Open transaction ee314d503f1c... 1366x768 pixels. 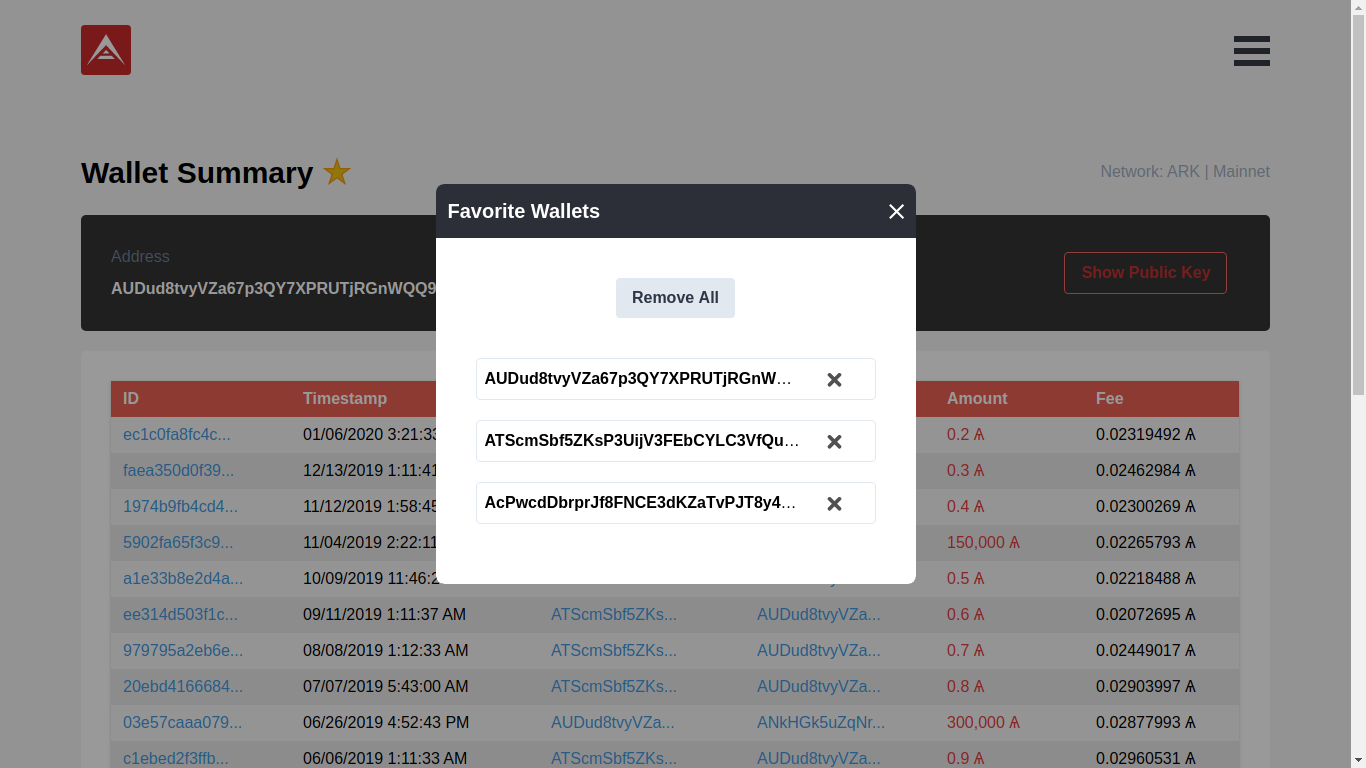pos(181,615)
